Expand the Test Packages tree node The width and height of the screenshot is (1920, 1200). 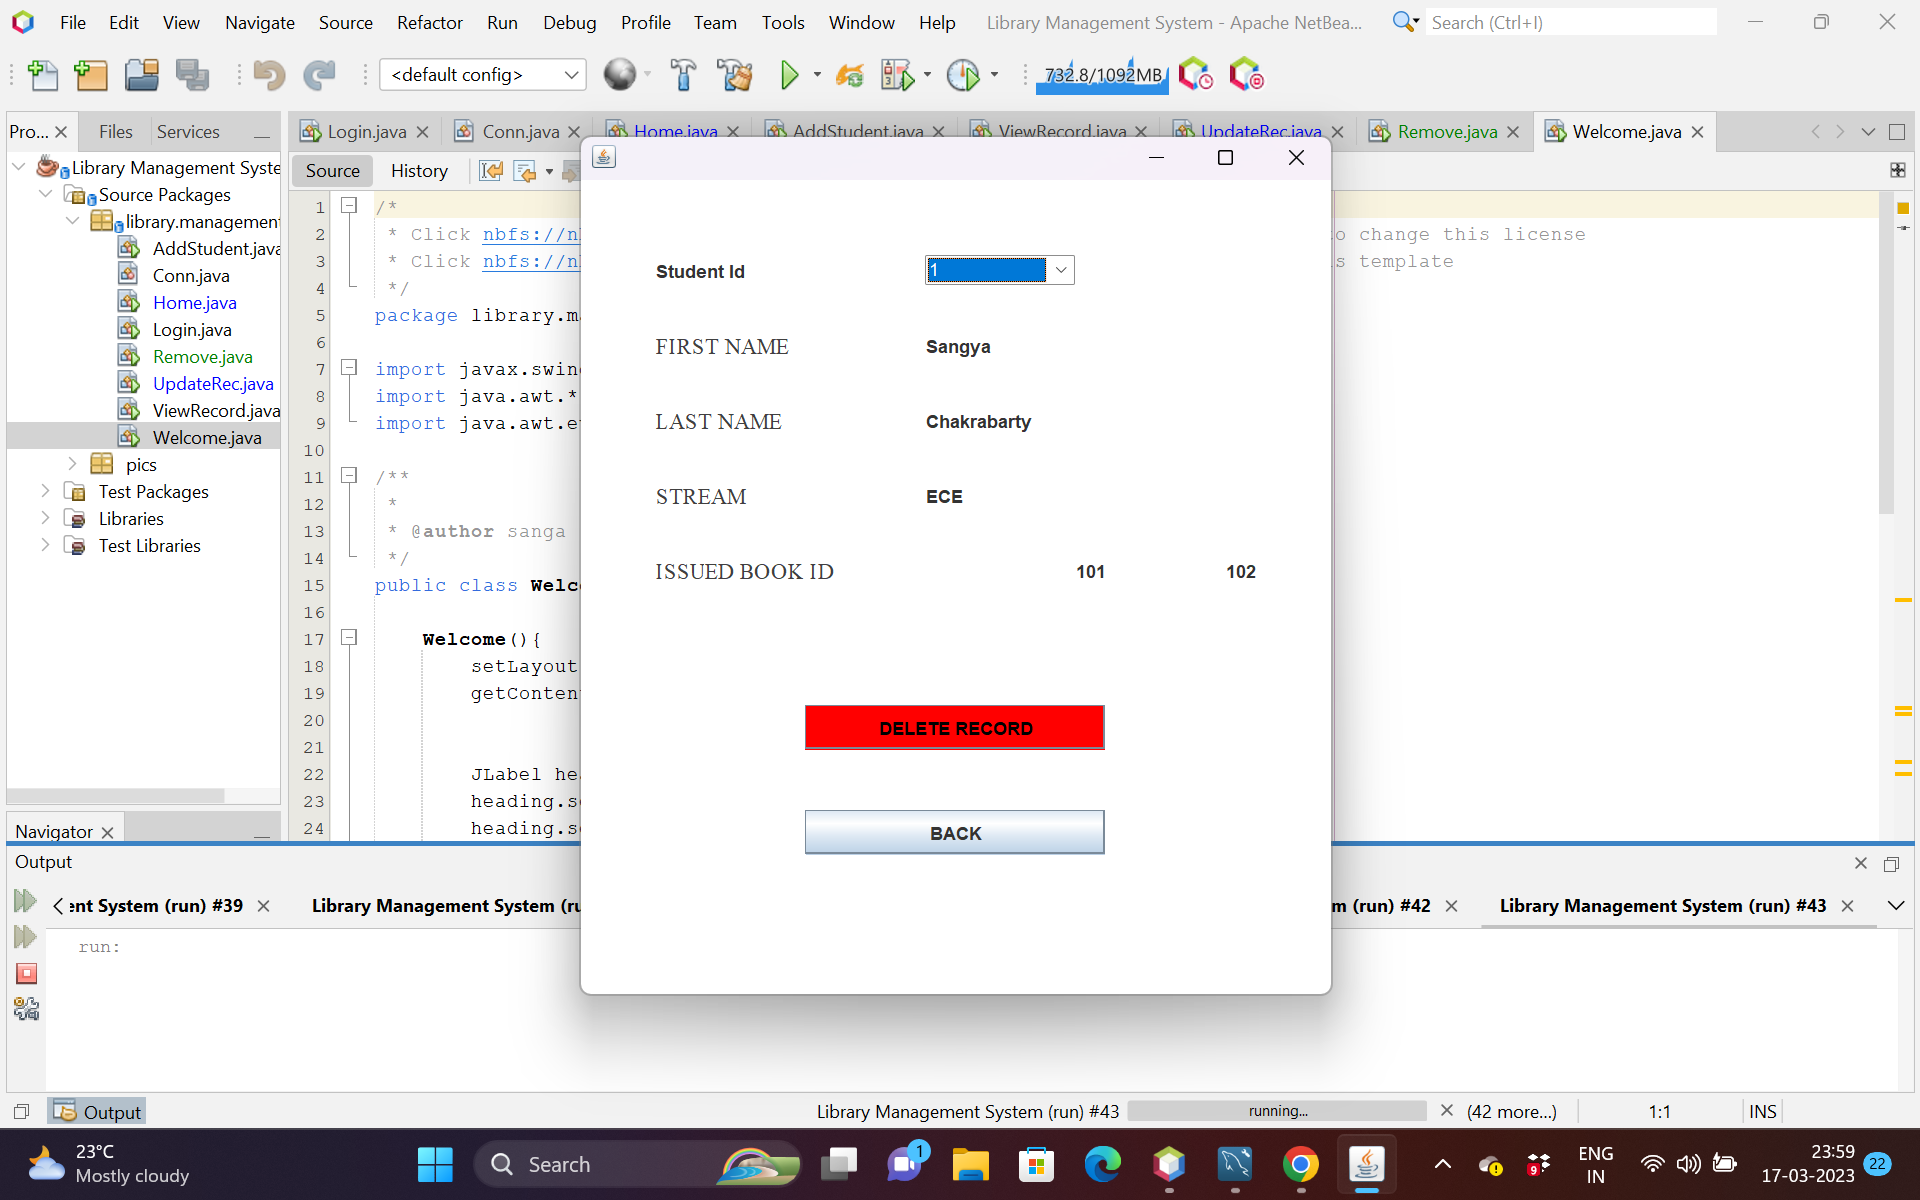(45, 491)
